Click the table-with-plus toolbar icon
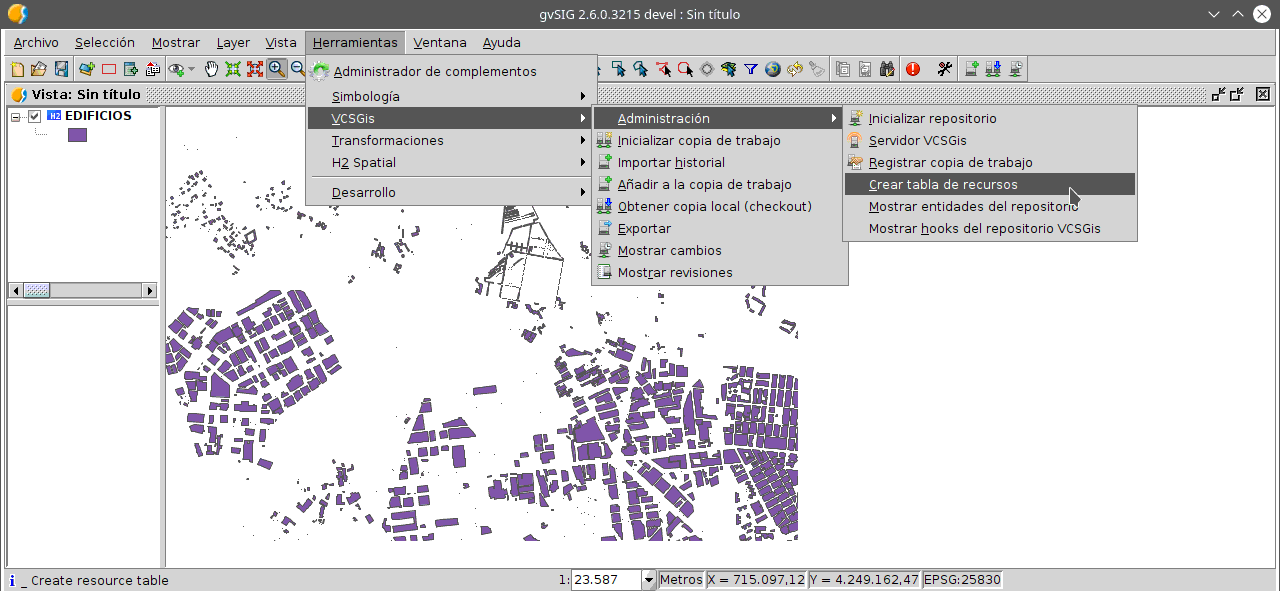1280x591 pixels. (x=131, y=69)
